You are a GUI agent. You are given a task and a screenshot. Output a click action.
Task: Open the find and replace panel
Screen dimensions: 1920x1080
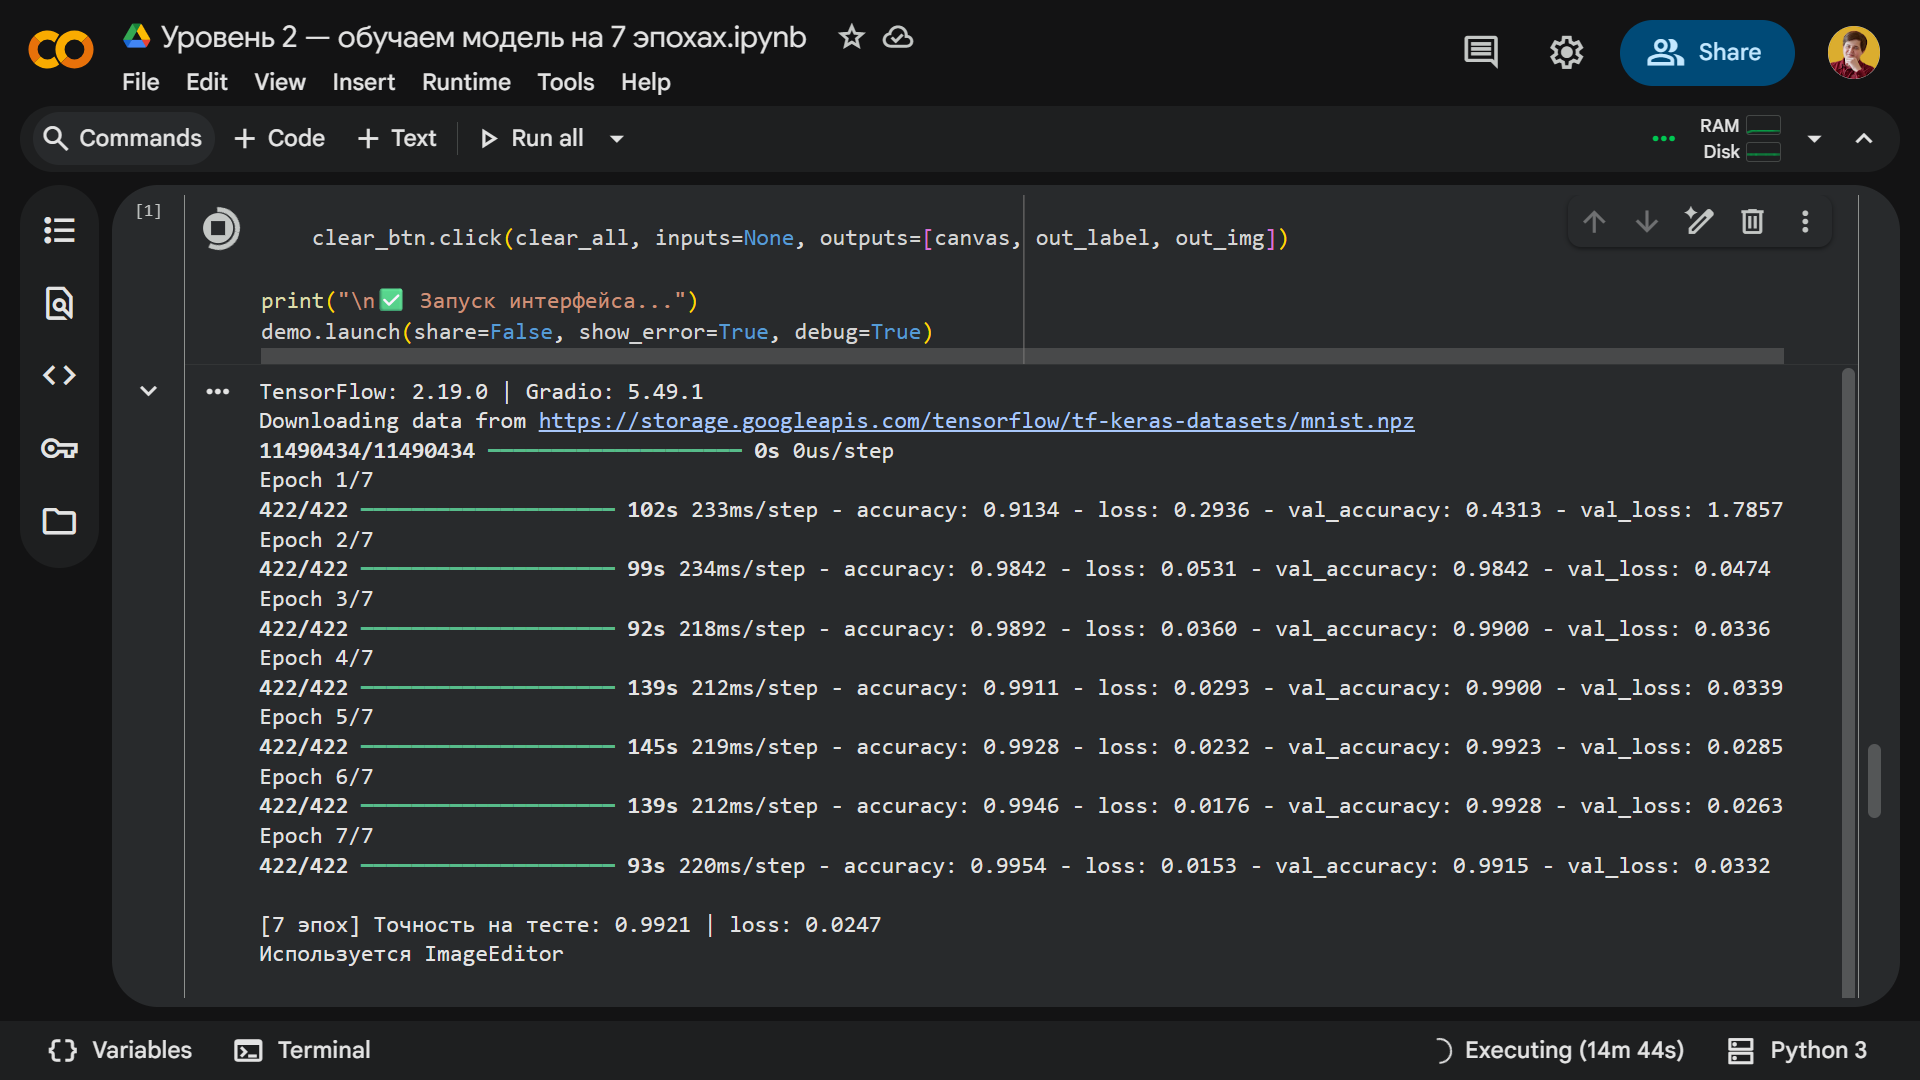click(x=59, y=303)
